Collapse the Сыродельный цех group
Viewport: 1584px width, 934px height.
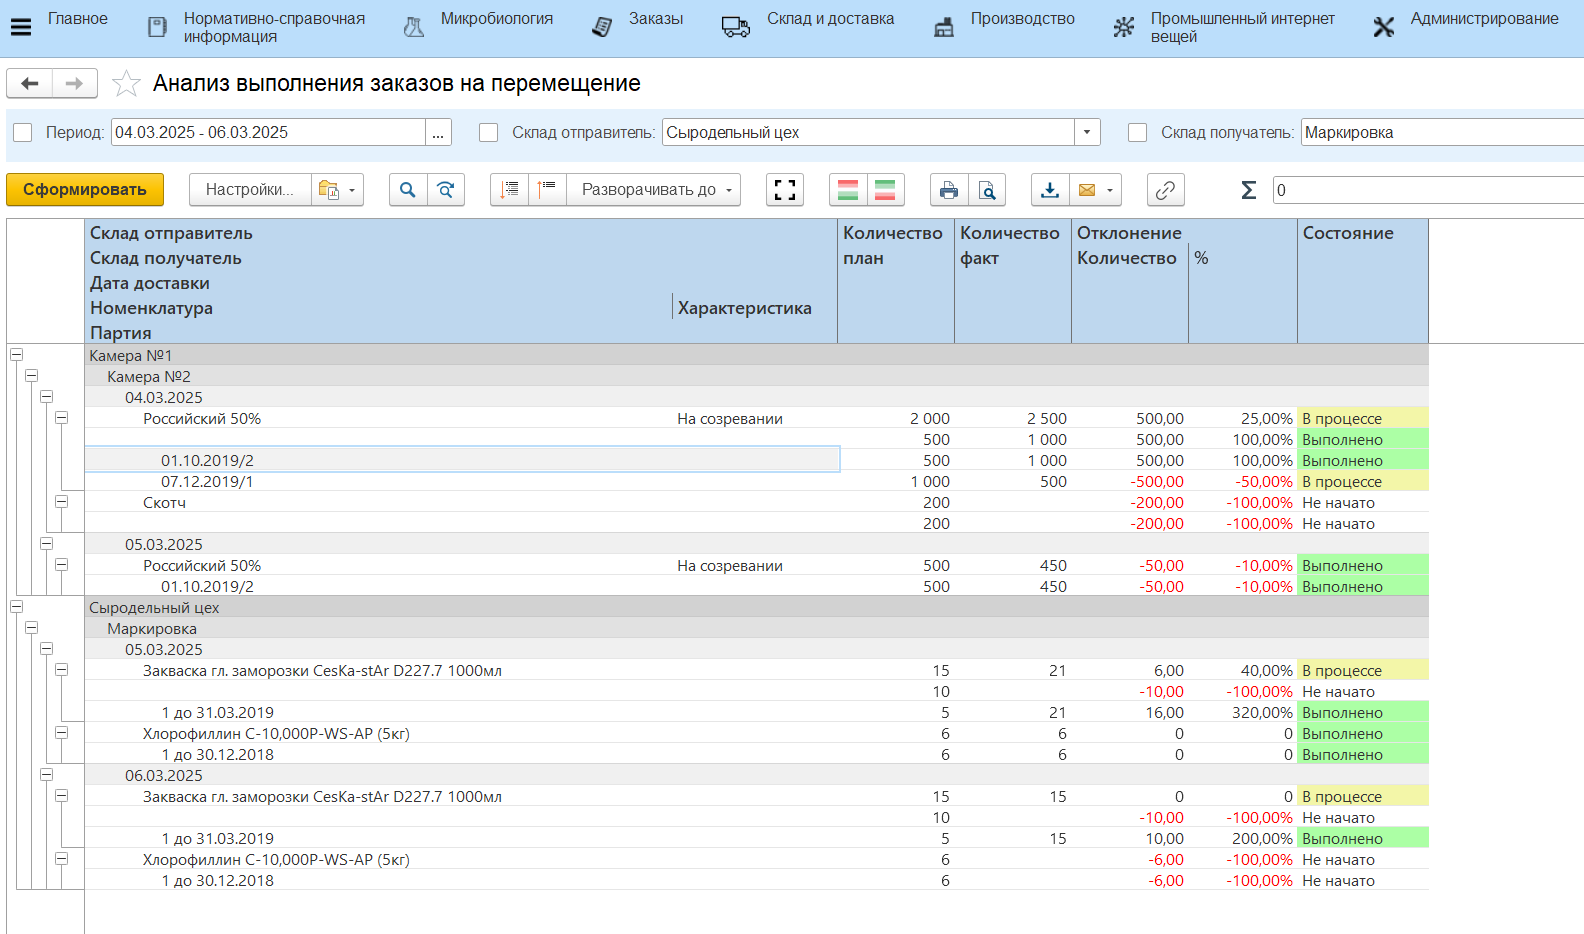pyautogui.click(x=17, y=607)
